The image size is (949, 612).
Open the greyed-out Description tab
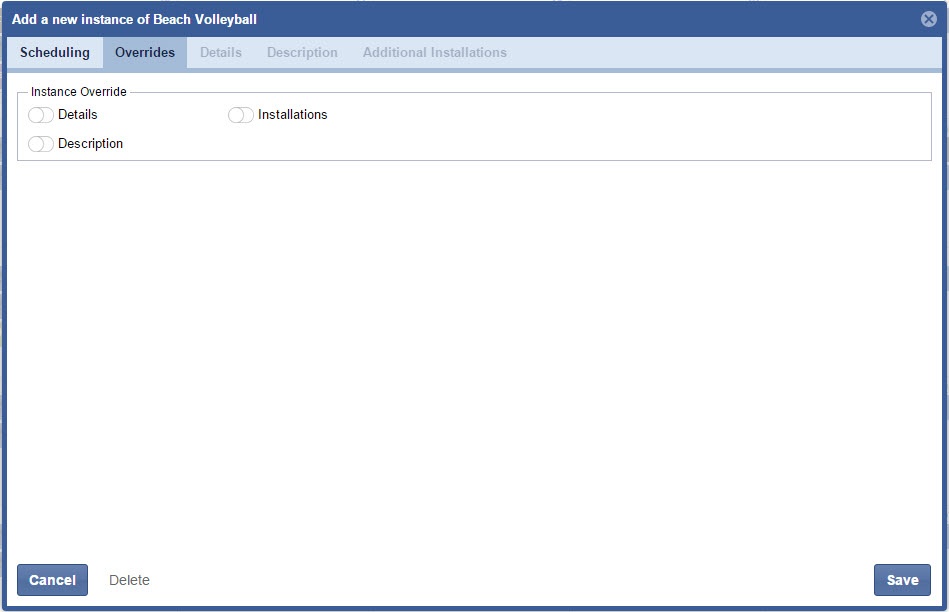coord(302,52)
